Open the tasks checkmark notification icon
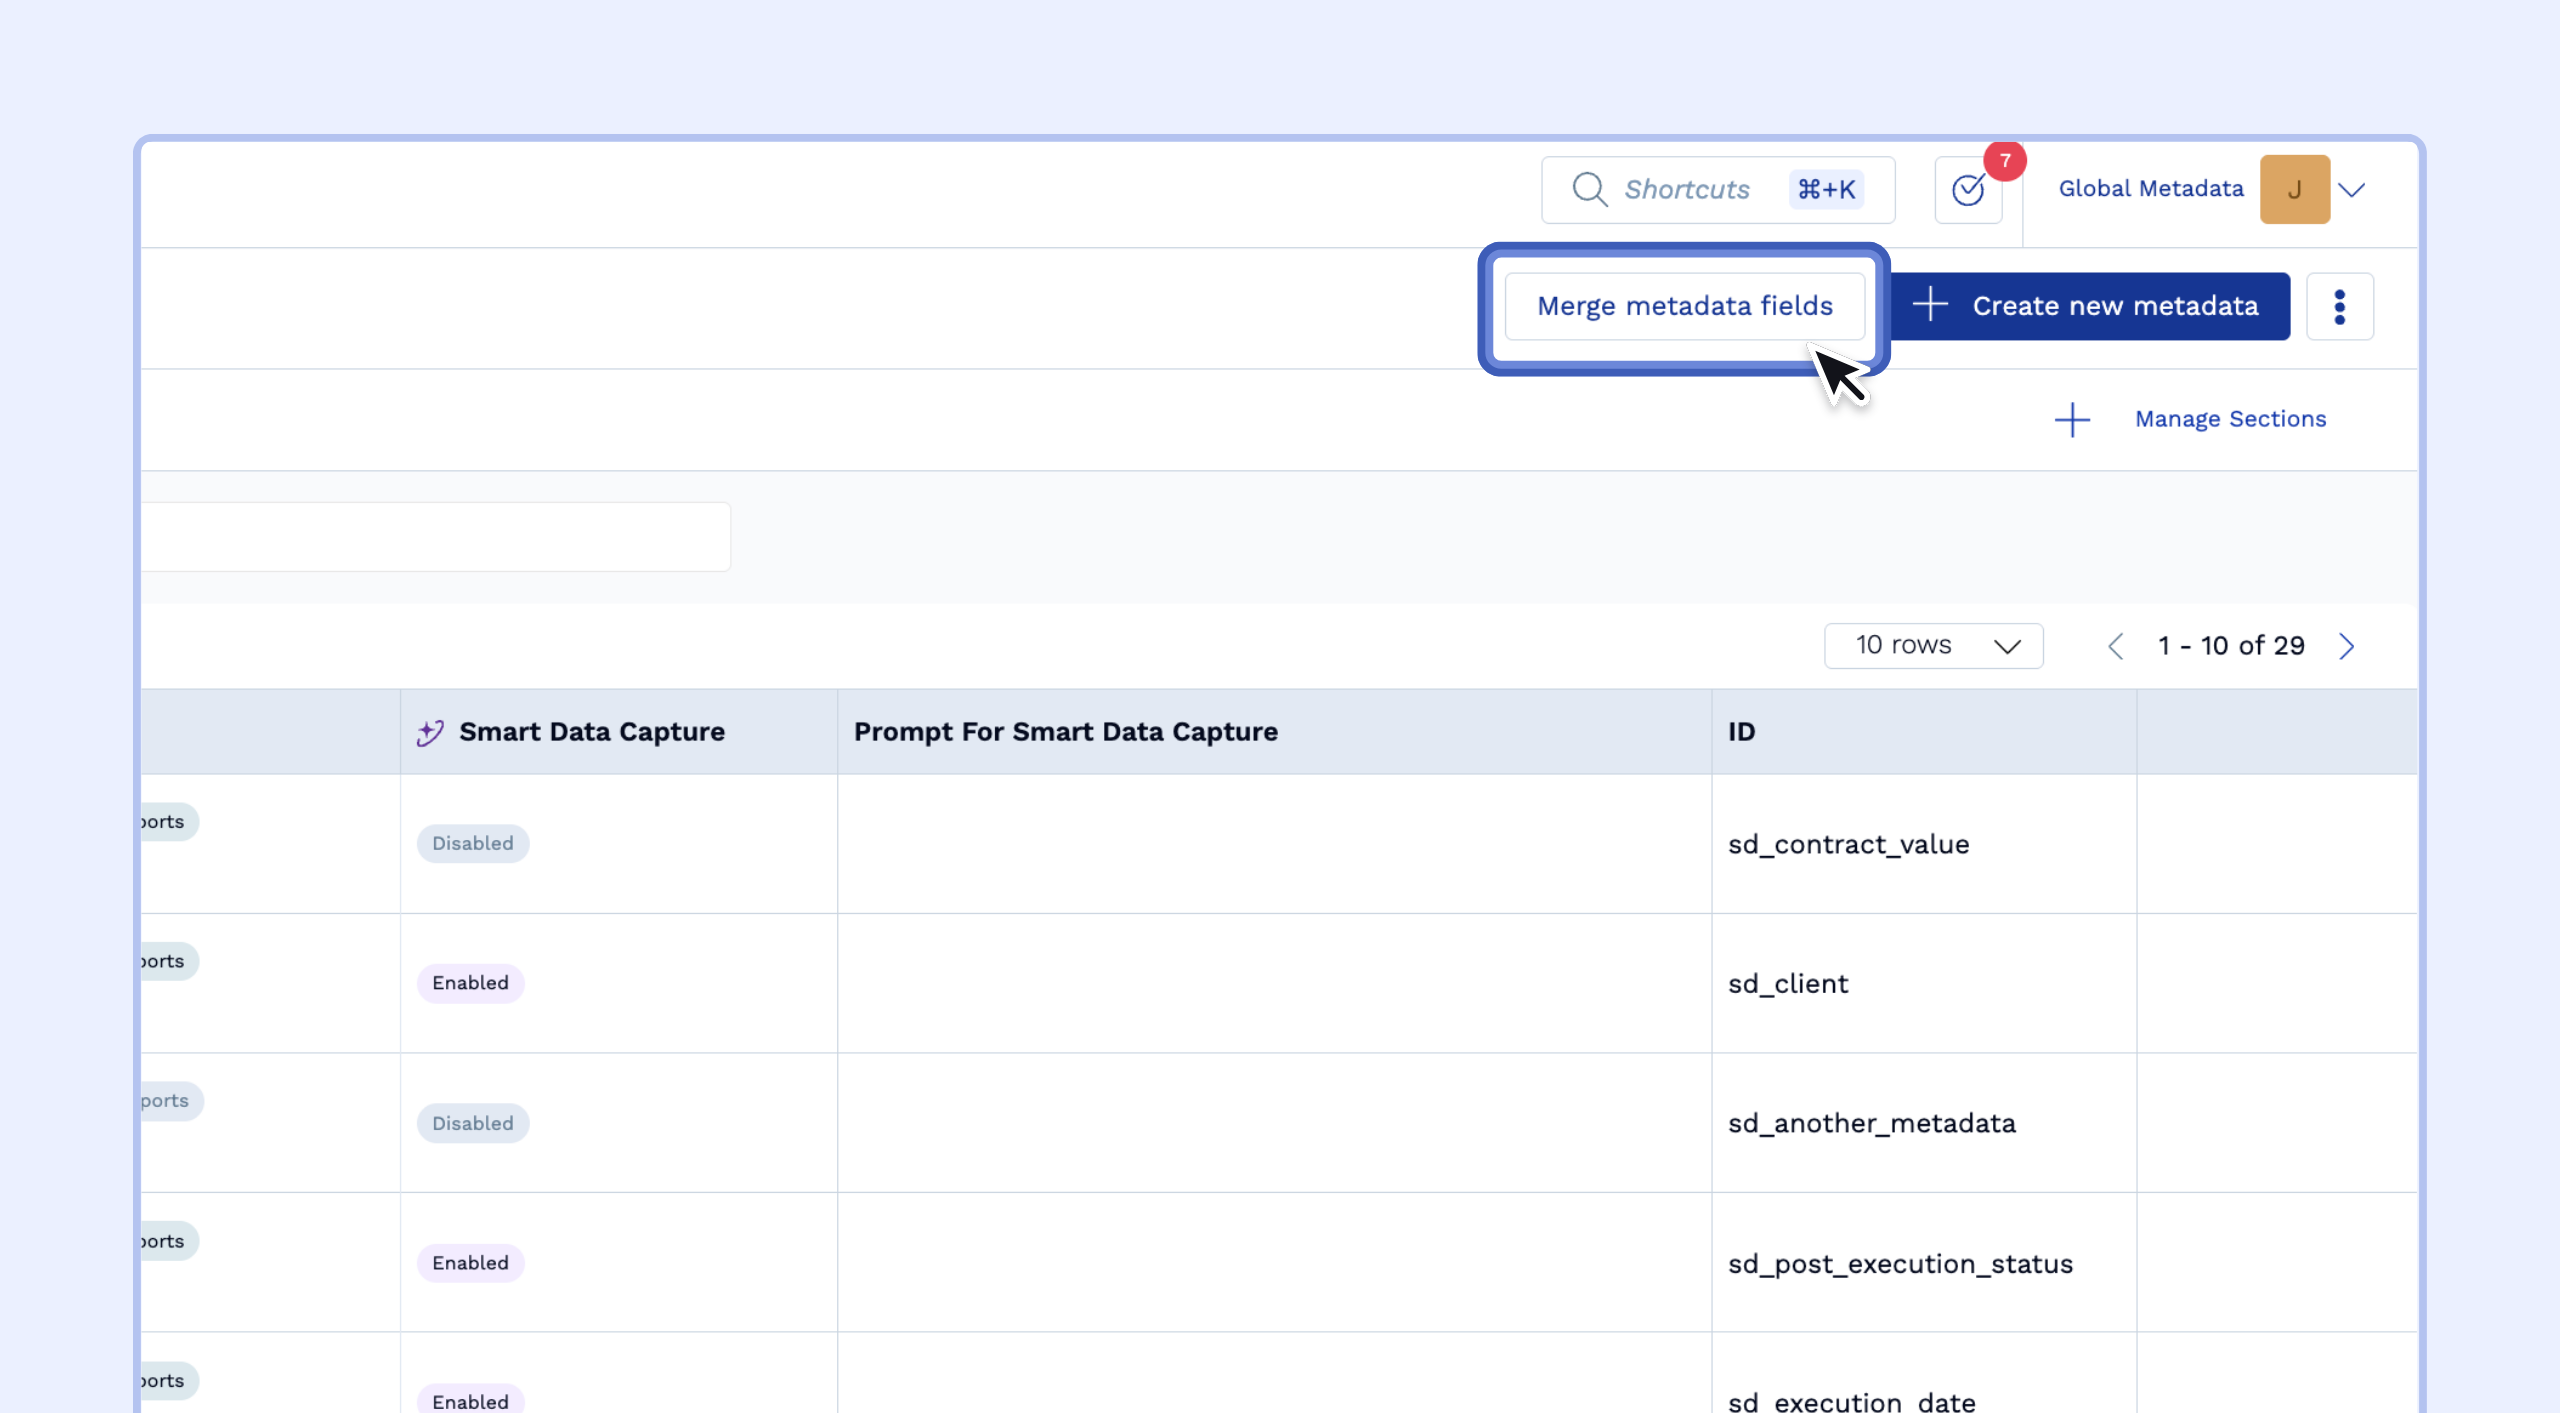Screen dimensions: 2560x1413 [x=1968, y=190]
